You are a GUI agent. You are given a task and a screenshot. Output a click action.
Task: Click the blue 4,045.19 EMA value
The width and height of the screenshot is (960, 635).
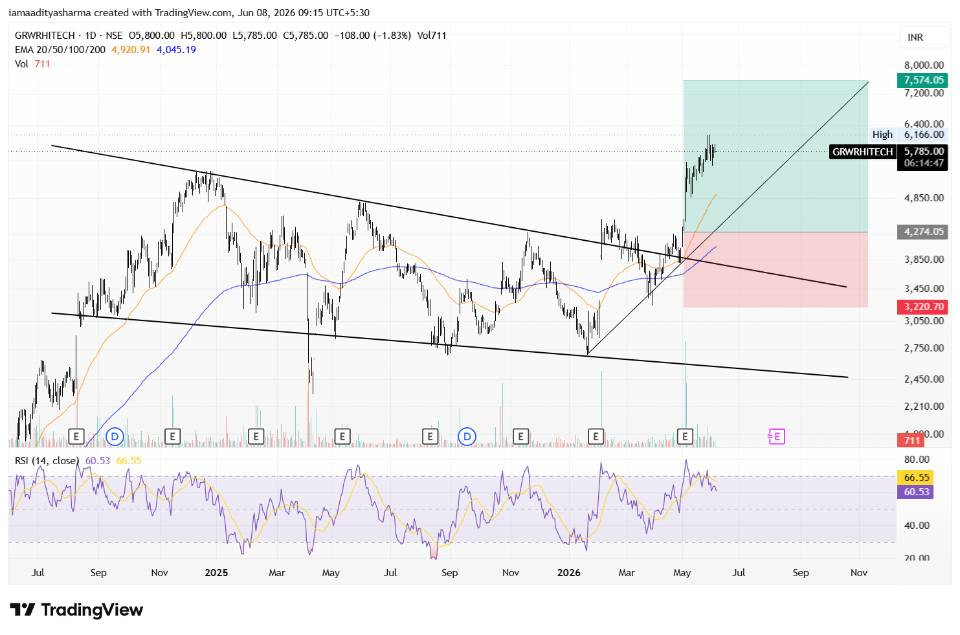[x=176, y=50]
